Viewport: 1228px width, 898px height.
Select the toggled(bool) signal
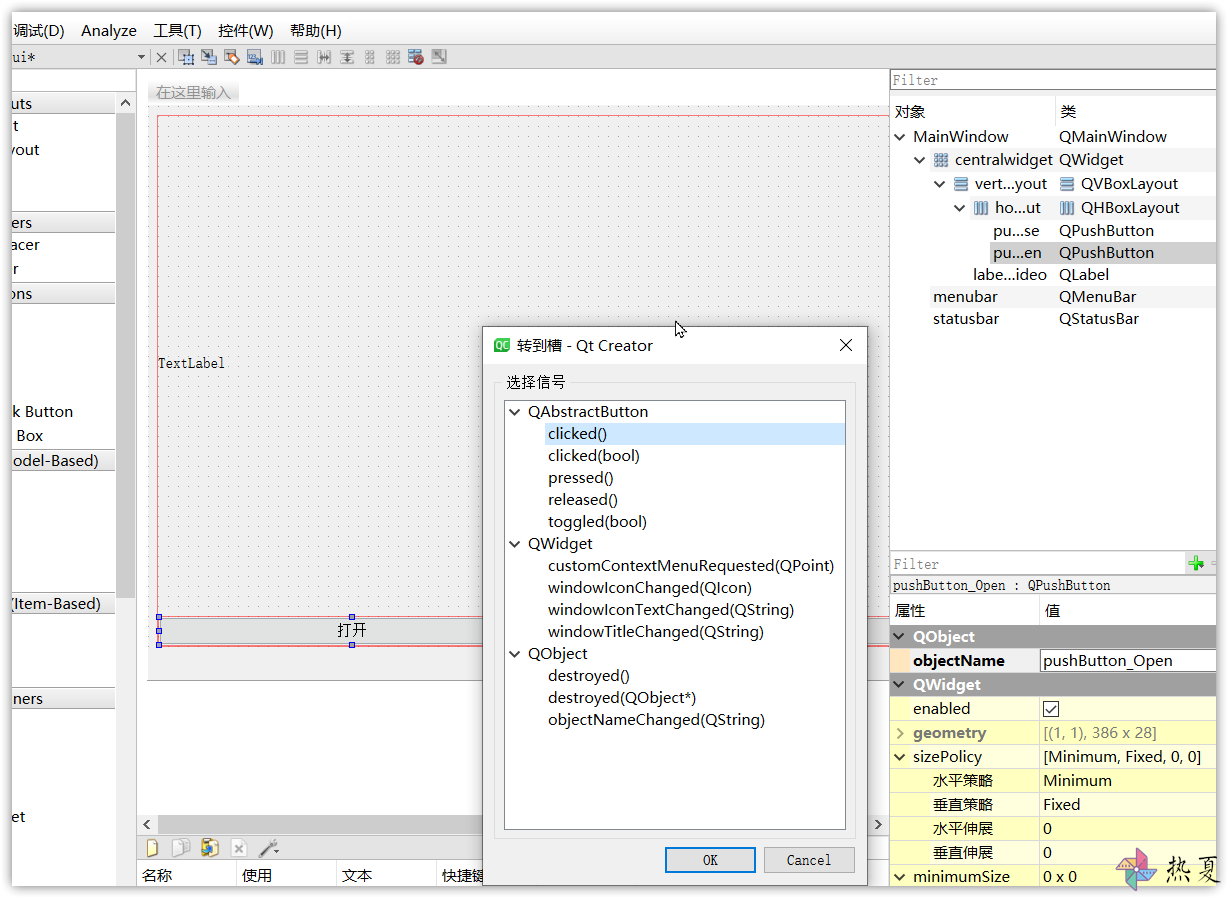[597, 522]
